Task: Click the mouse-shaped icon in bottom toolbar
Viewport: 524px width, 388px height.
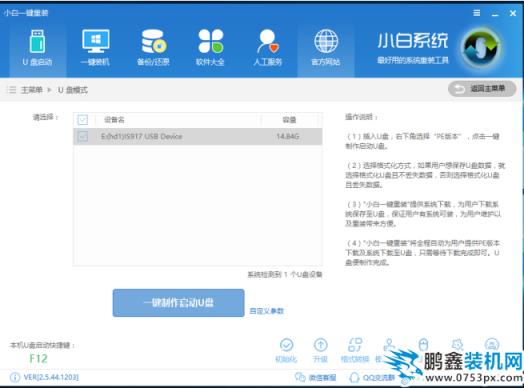Action: (423, 344)
